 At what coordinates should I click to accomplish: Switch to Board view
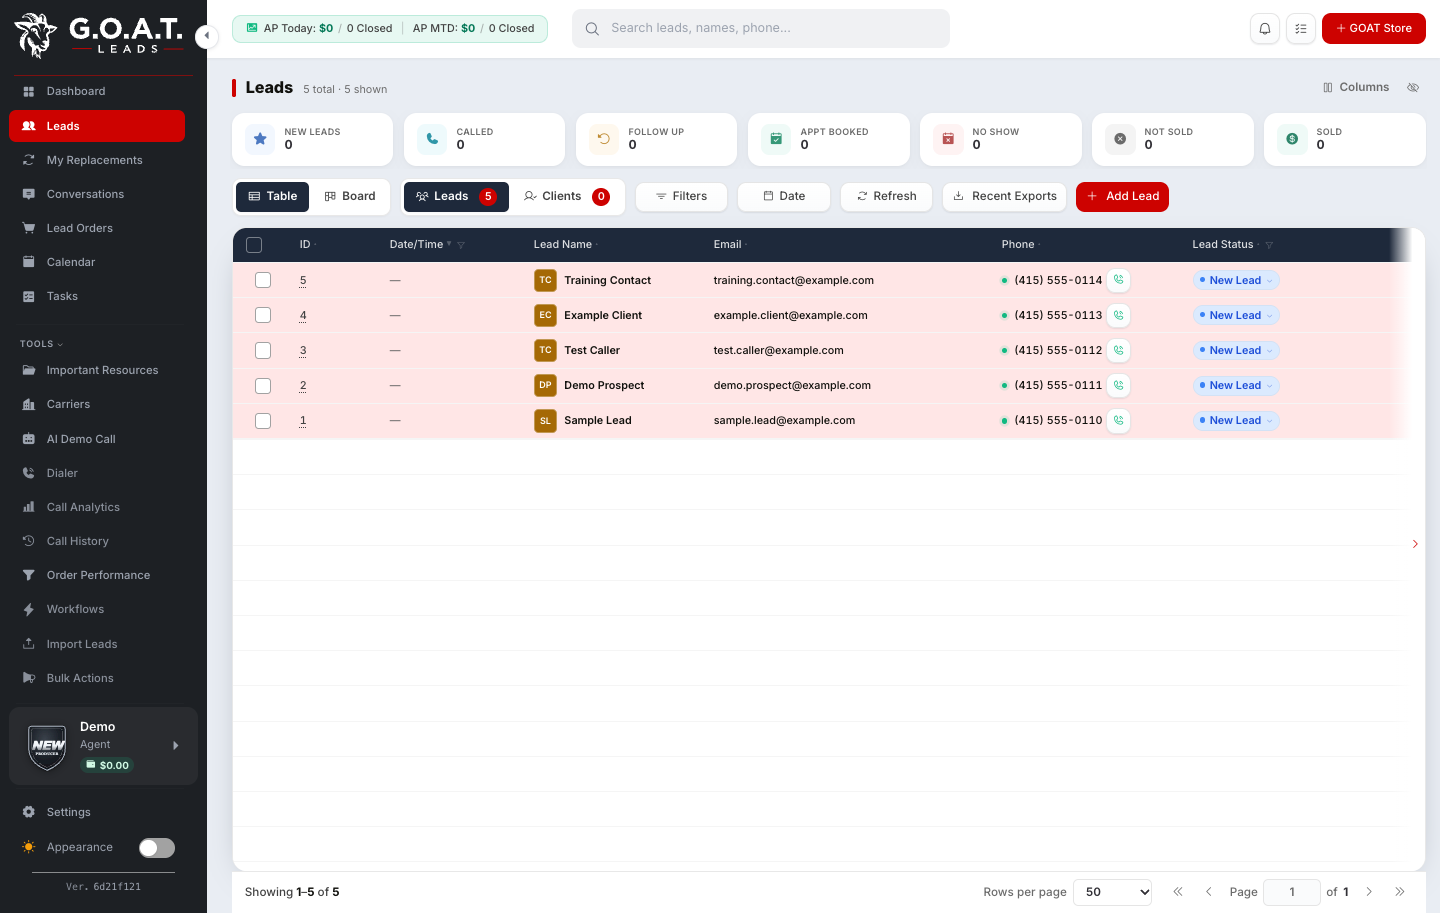point(350,196)
